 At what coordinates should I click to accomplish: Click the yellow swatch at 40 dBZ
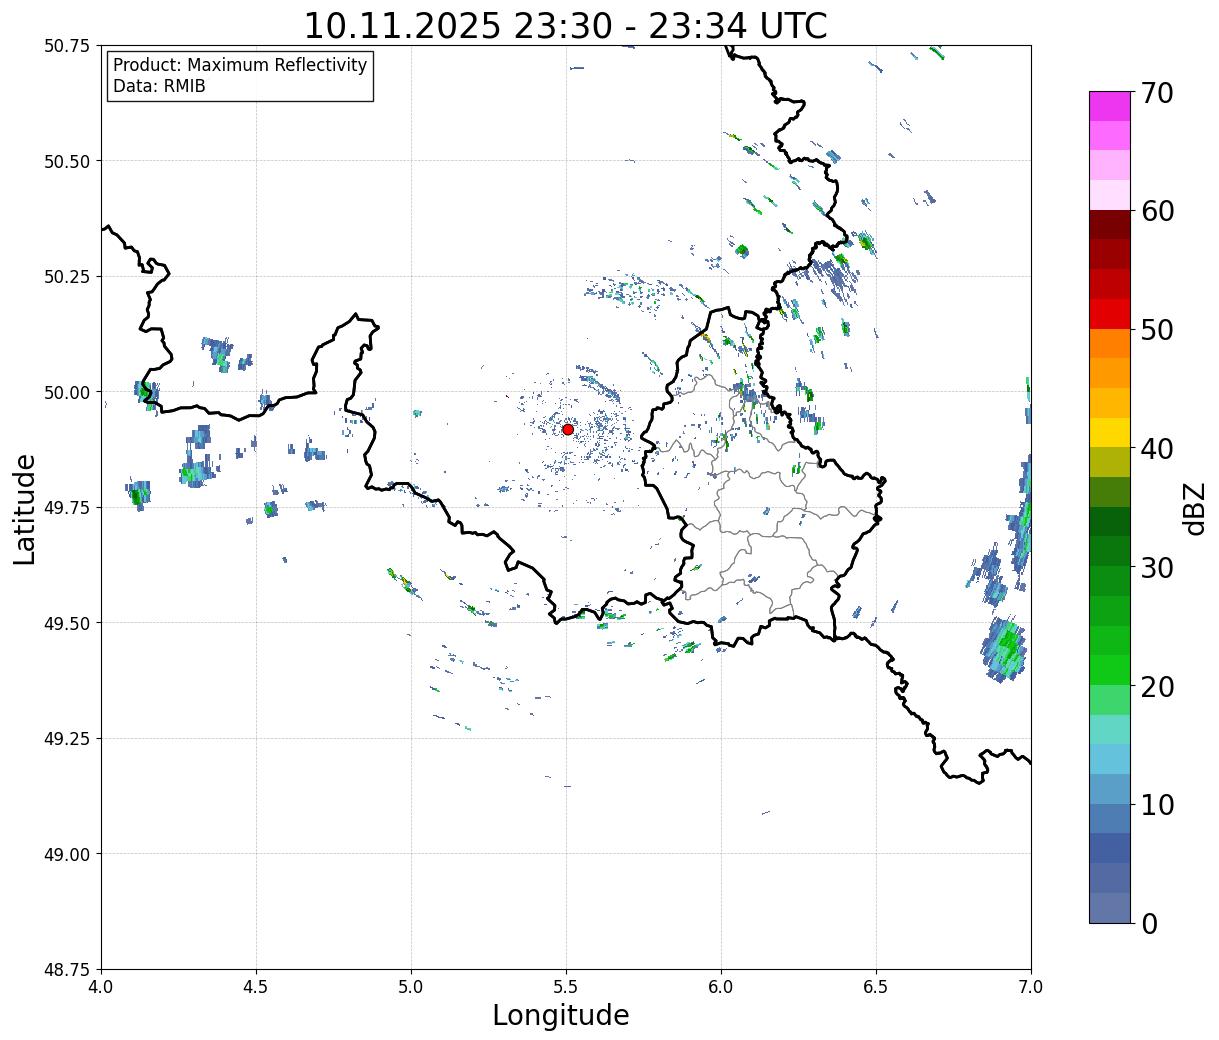pos(1110,433)
